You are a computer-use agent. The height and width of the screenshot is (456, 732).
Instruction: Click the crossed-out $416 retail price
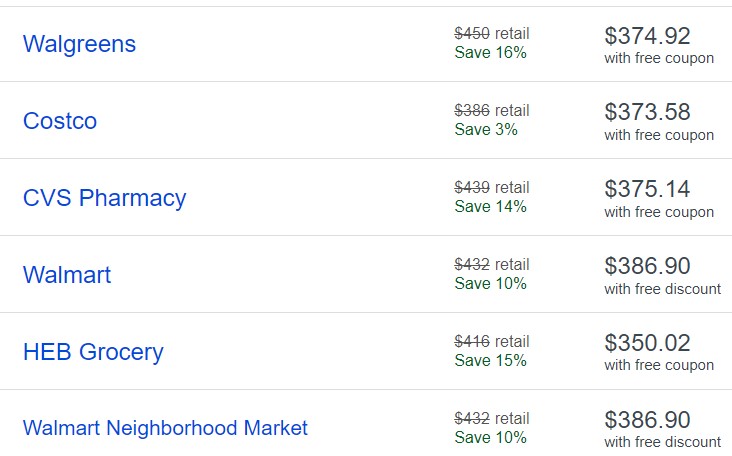(472, 341)
